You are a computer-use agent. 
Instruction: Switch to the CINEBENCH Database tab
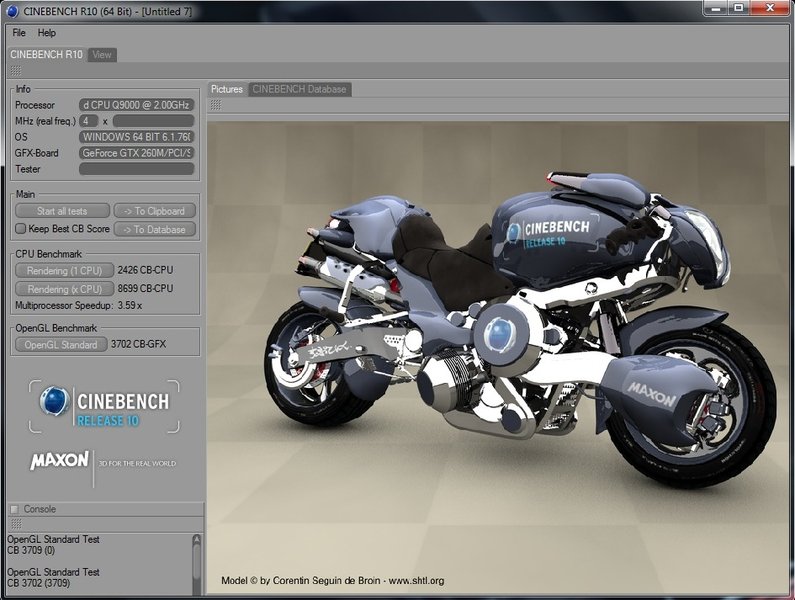(x=299, y=89)
